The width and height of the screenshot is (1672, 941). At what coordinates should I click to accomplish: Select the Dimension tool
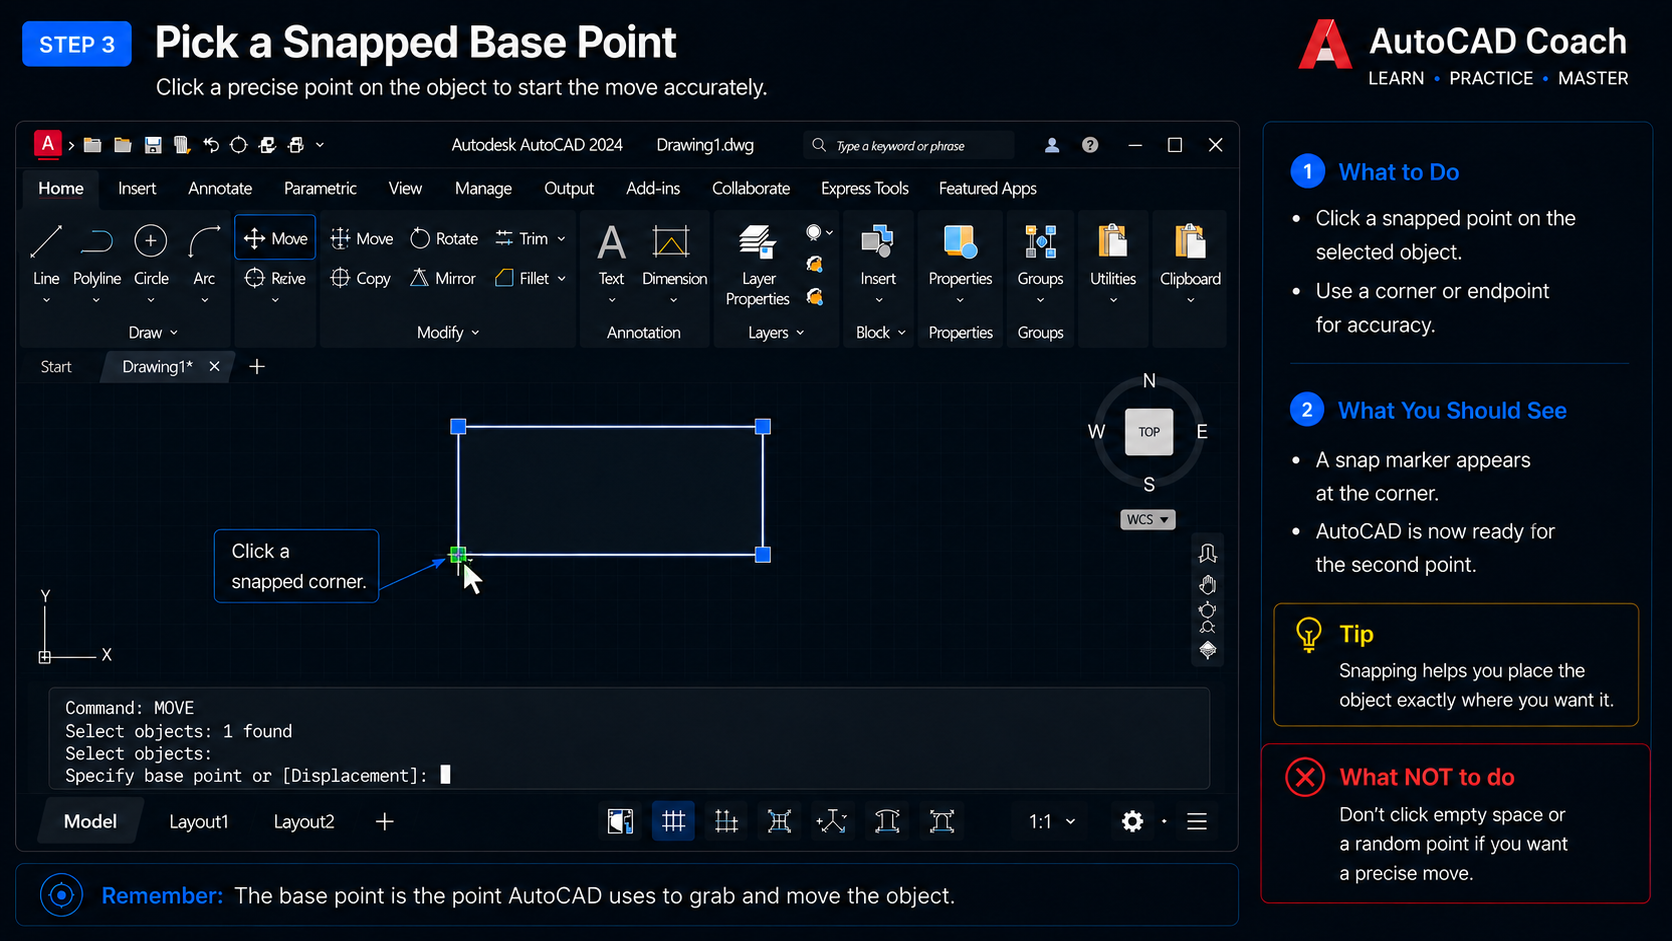pos(674,255)
